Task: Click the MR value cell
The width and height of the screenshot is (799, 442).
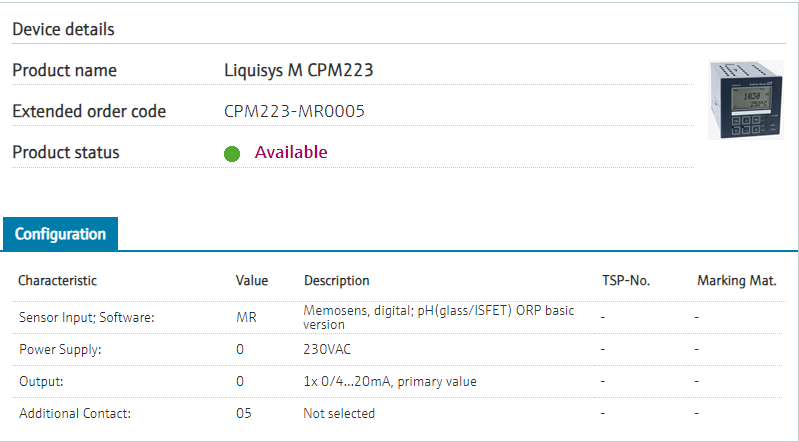Action: pos(245,317)
